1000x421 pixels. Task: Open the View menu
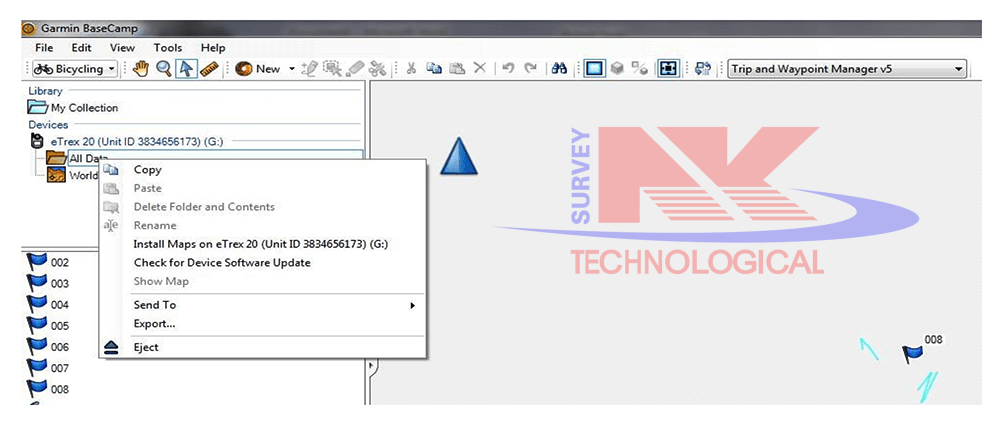122,48
